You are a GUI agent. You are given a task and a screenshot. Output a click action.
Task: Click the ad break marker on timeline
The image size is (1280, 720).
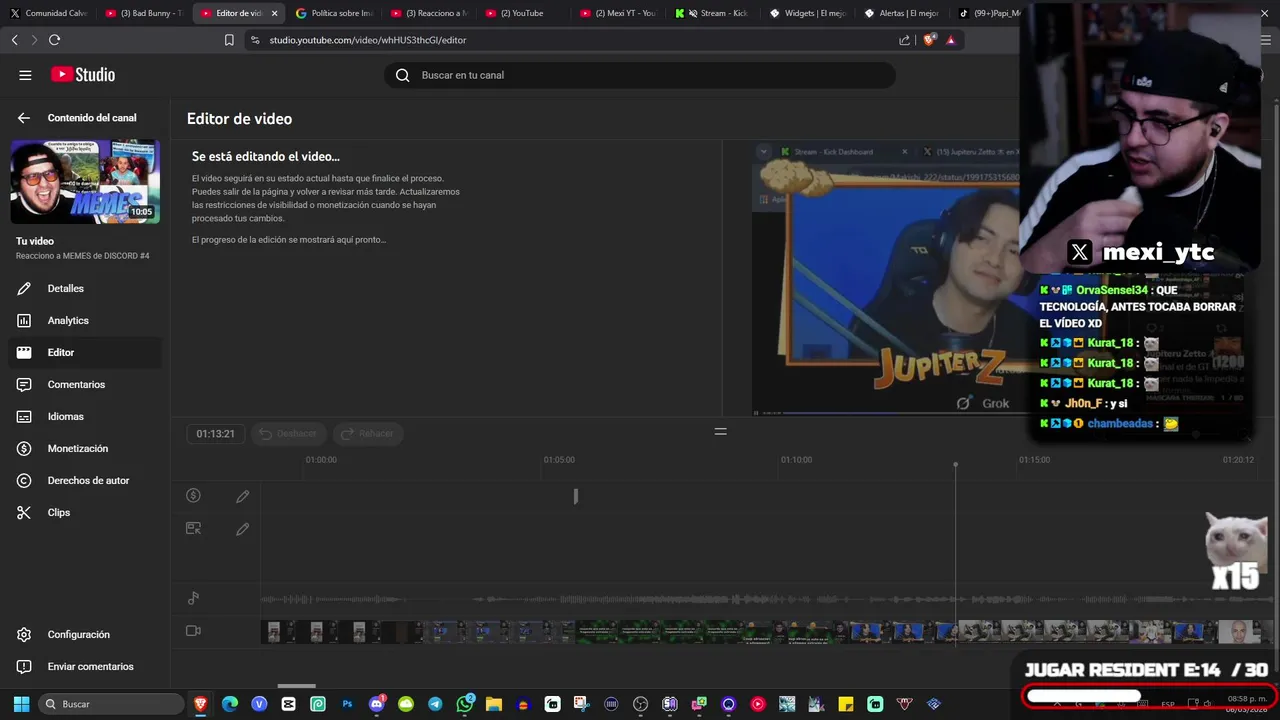(x=575, y=496)
